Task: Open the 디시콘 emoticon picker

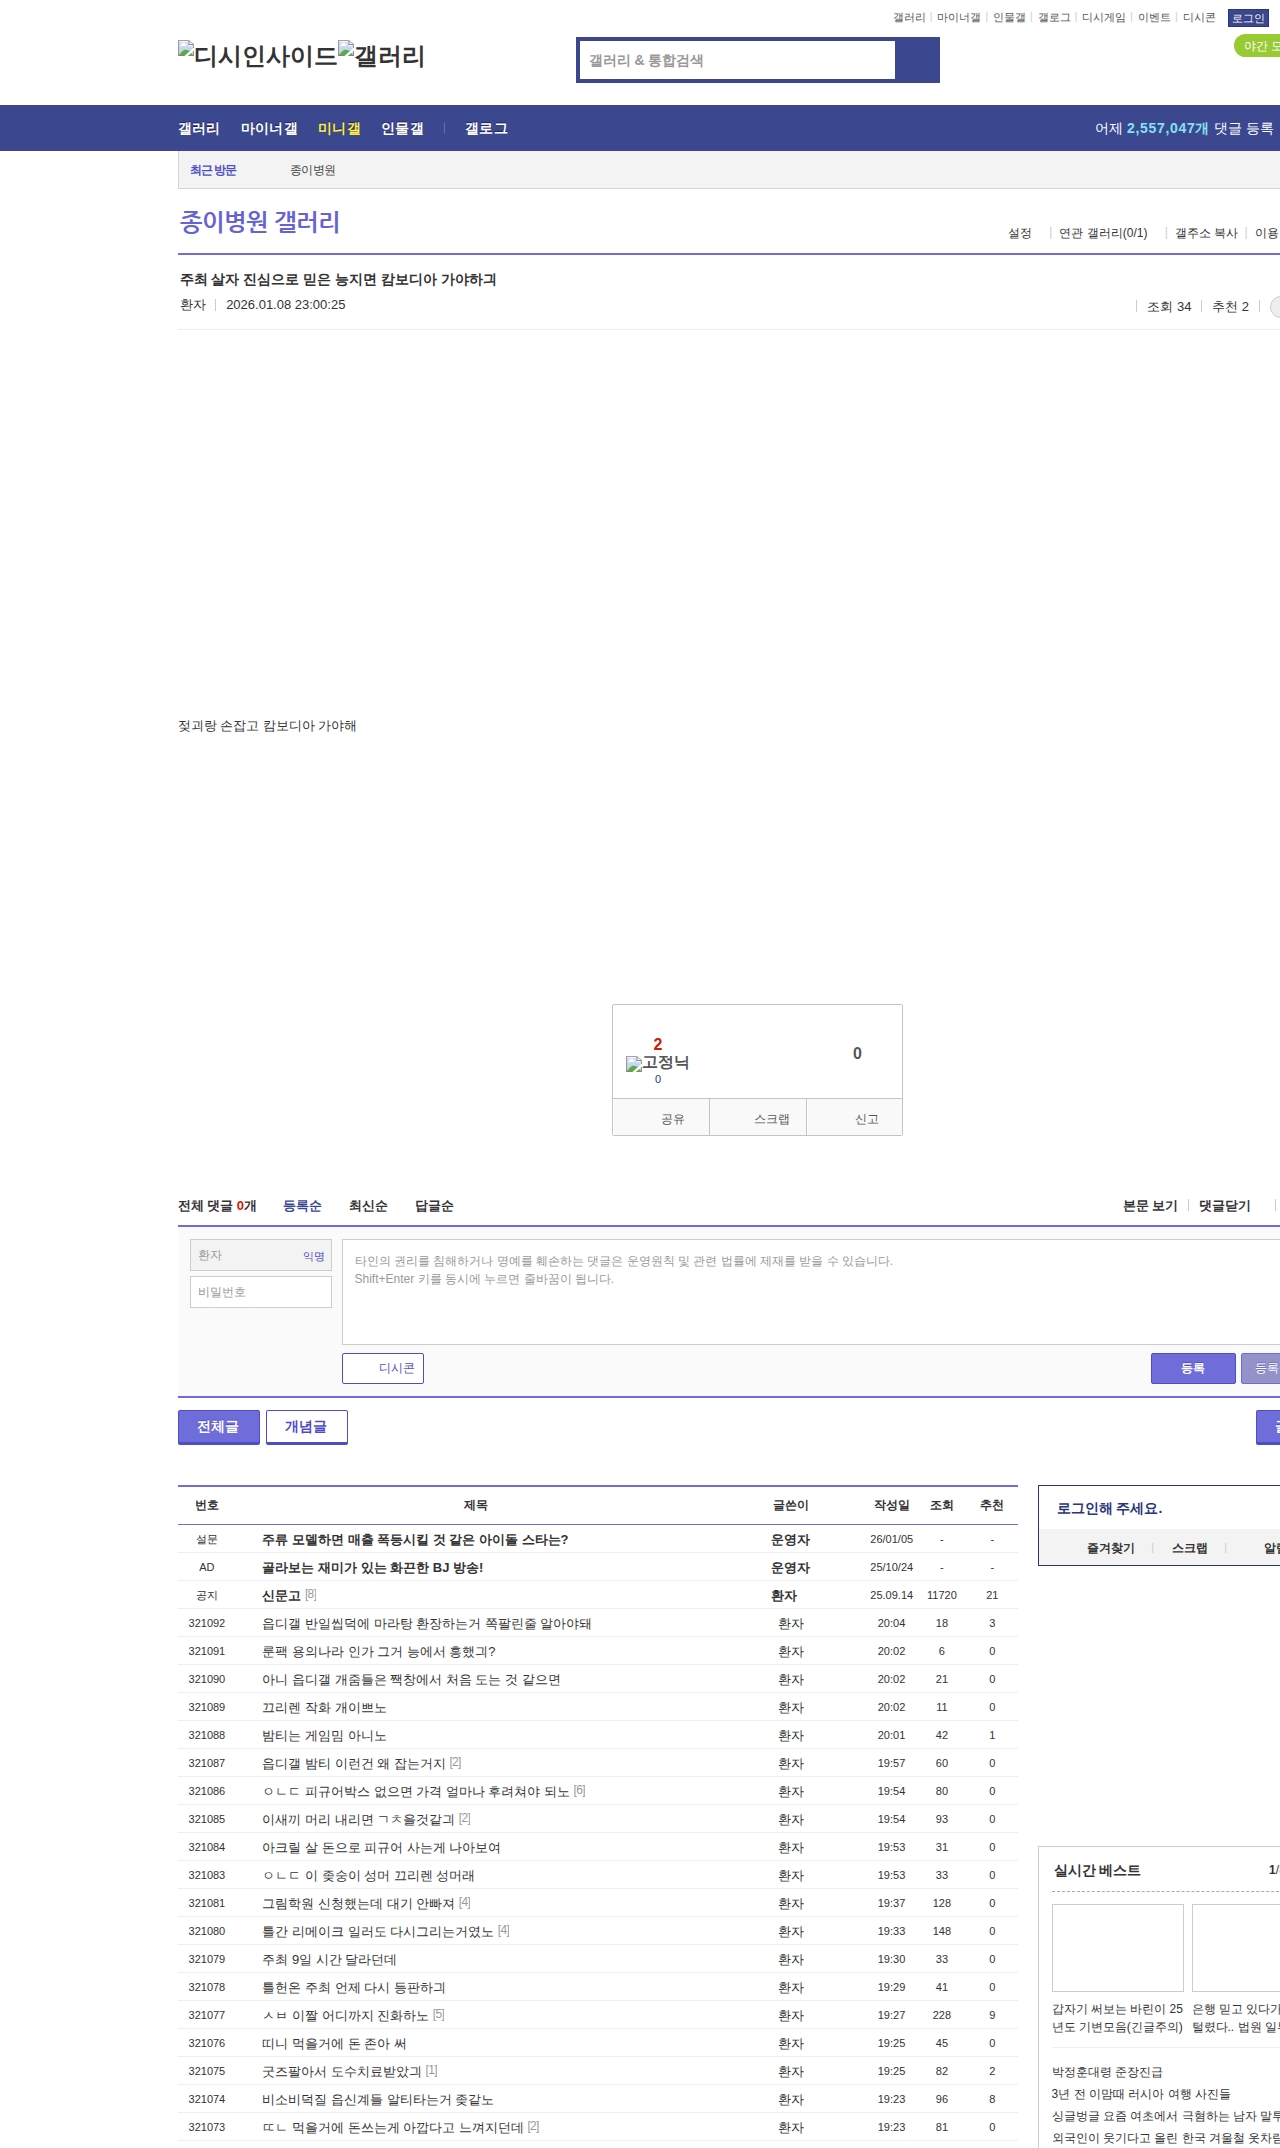Action: pyautogui.click(x=383, y=1368)
